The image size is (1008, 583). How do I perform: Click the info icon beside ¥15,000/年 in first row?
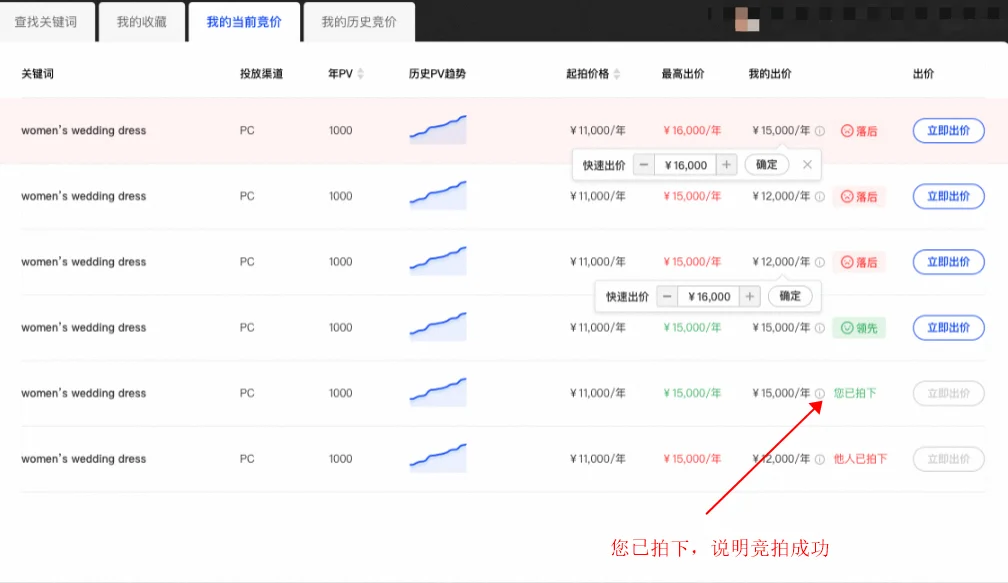coord(820,131)
